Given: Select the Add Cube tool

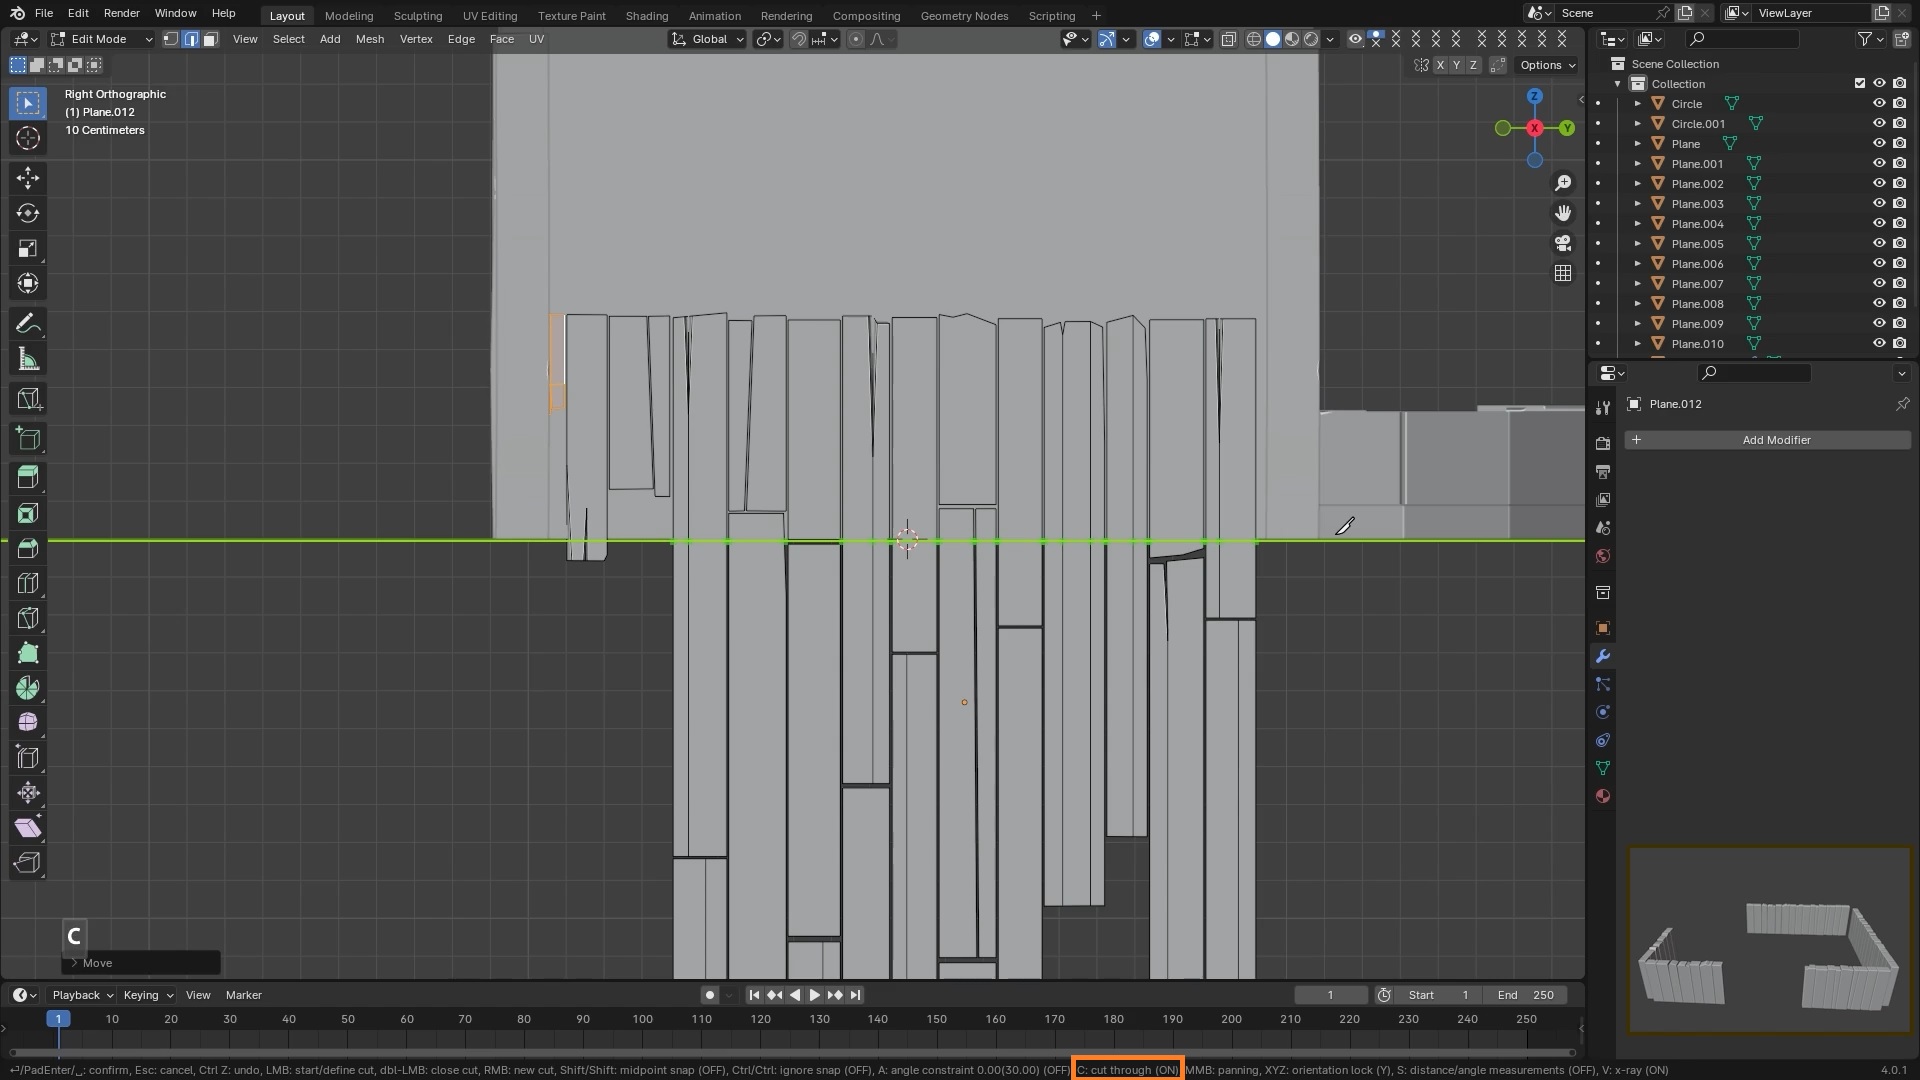Looking at the screenshot, I should [28, 438].
